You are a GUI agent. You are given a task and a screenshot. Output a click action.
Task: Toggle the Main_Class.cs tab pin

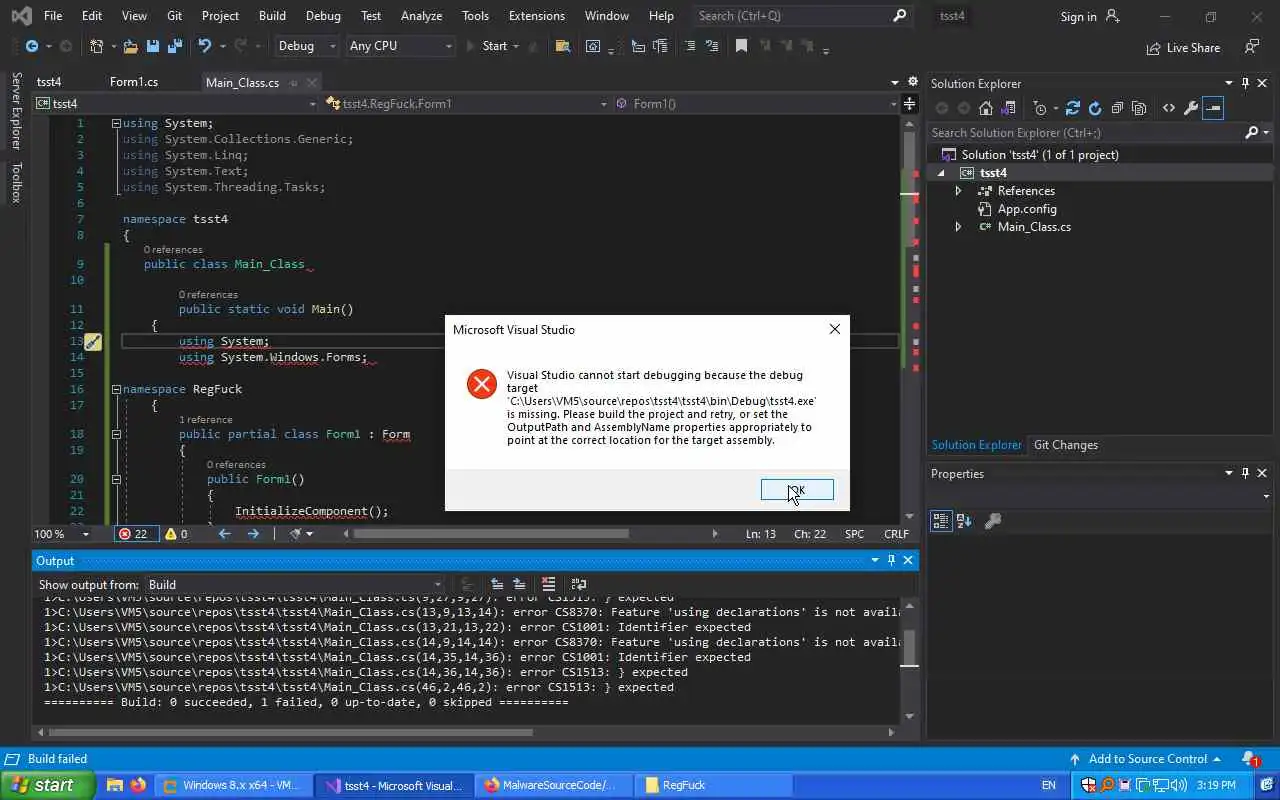pyautogui.click(x=295, y=83)
